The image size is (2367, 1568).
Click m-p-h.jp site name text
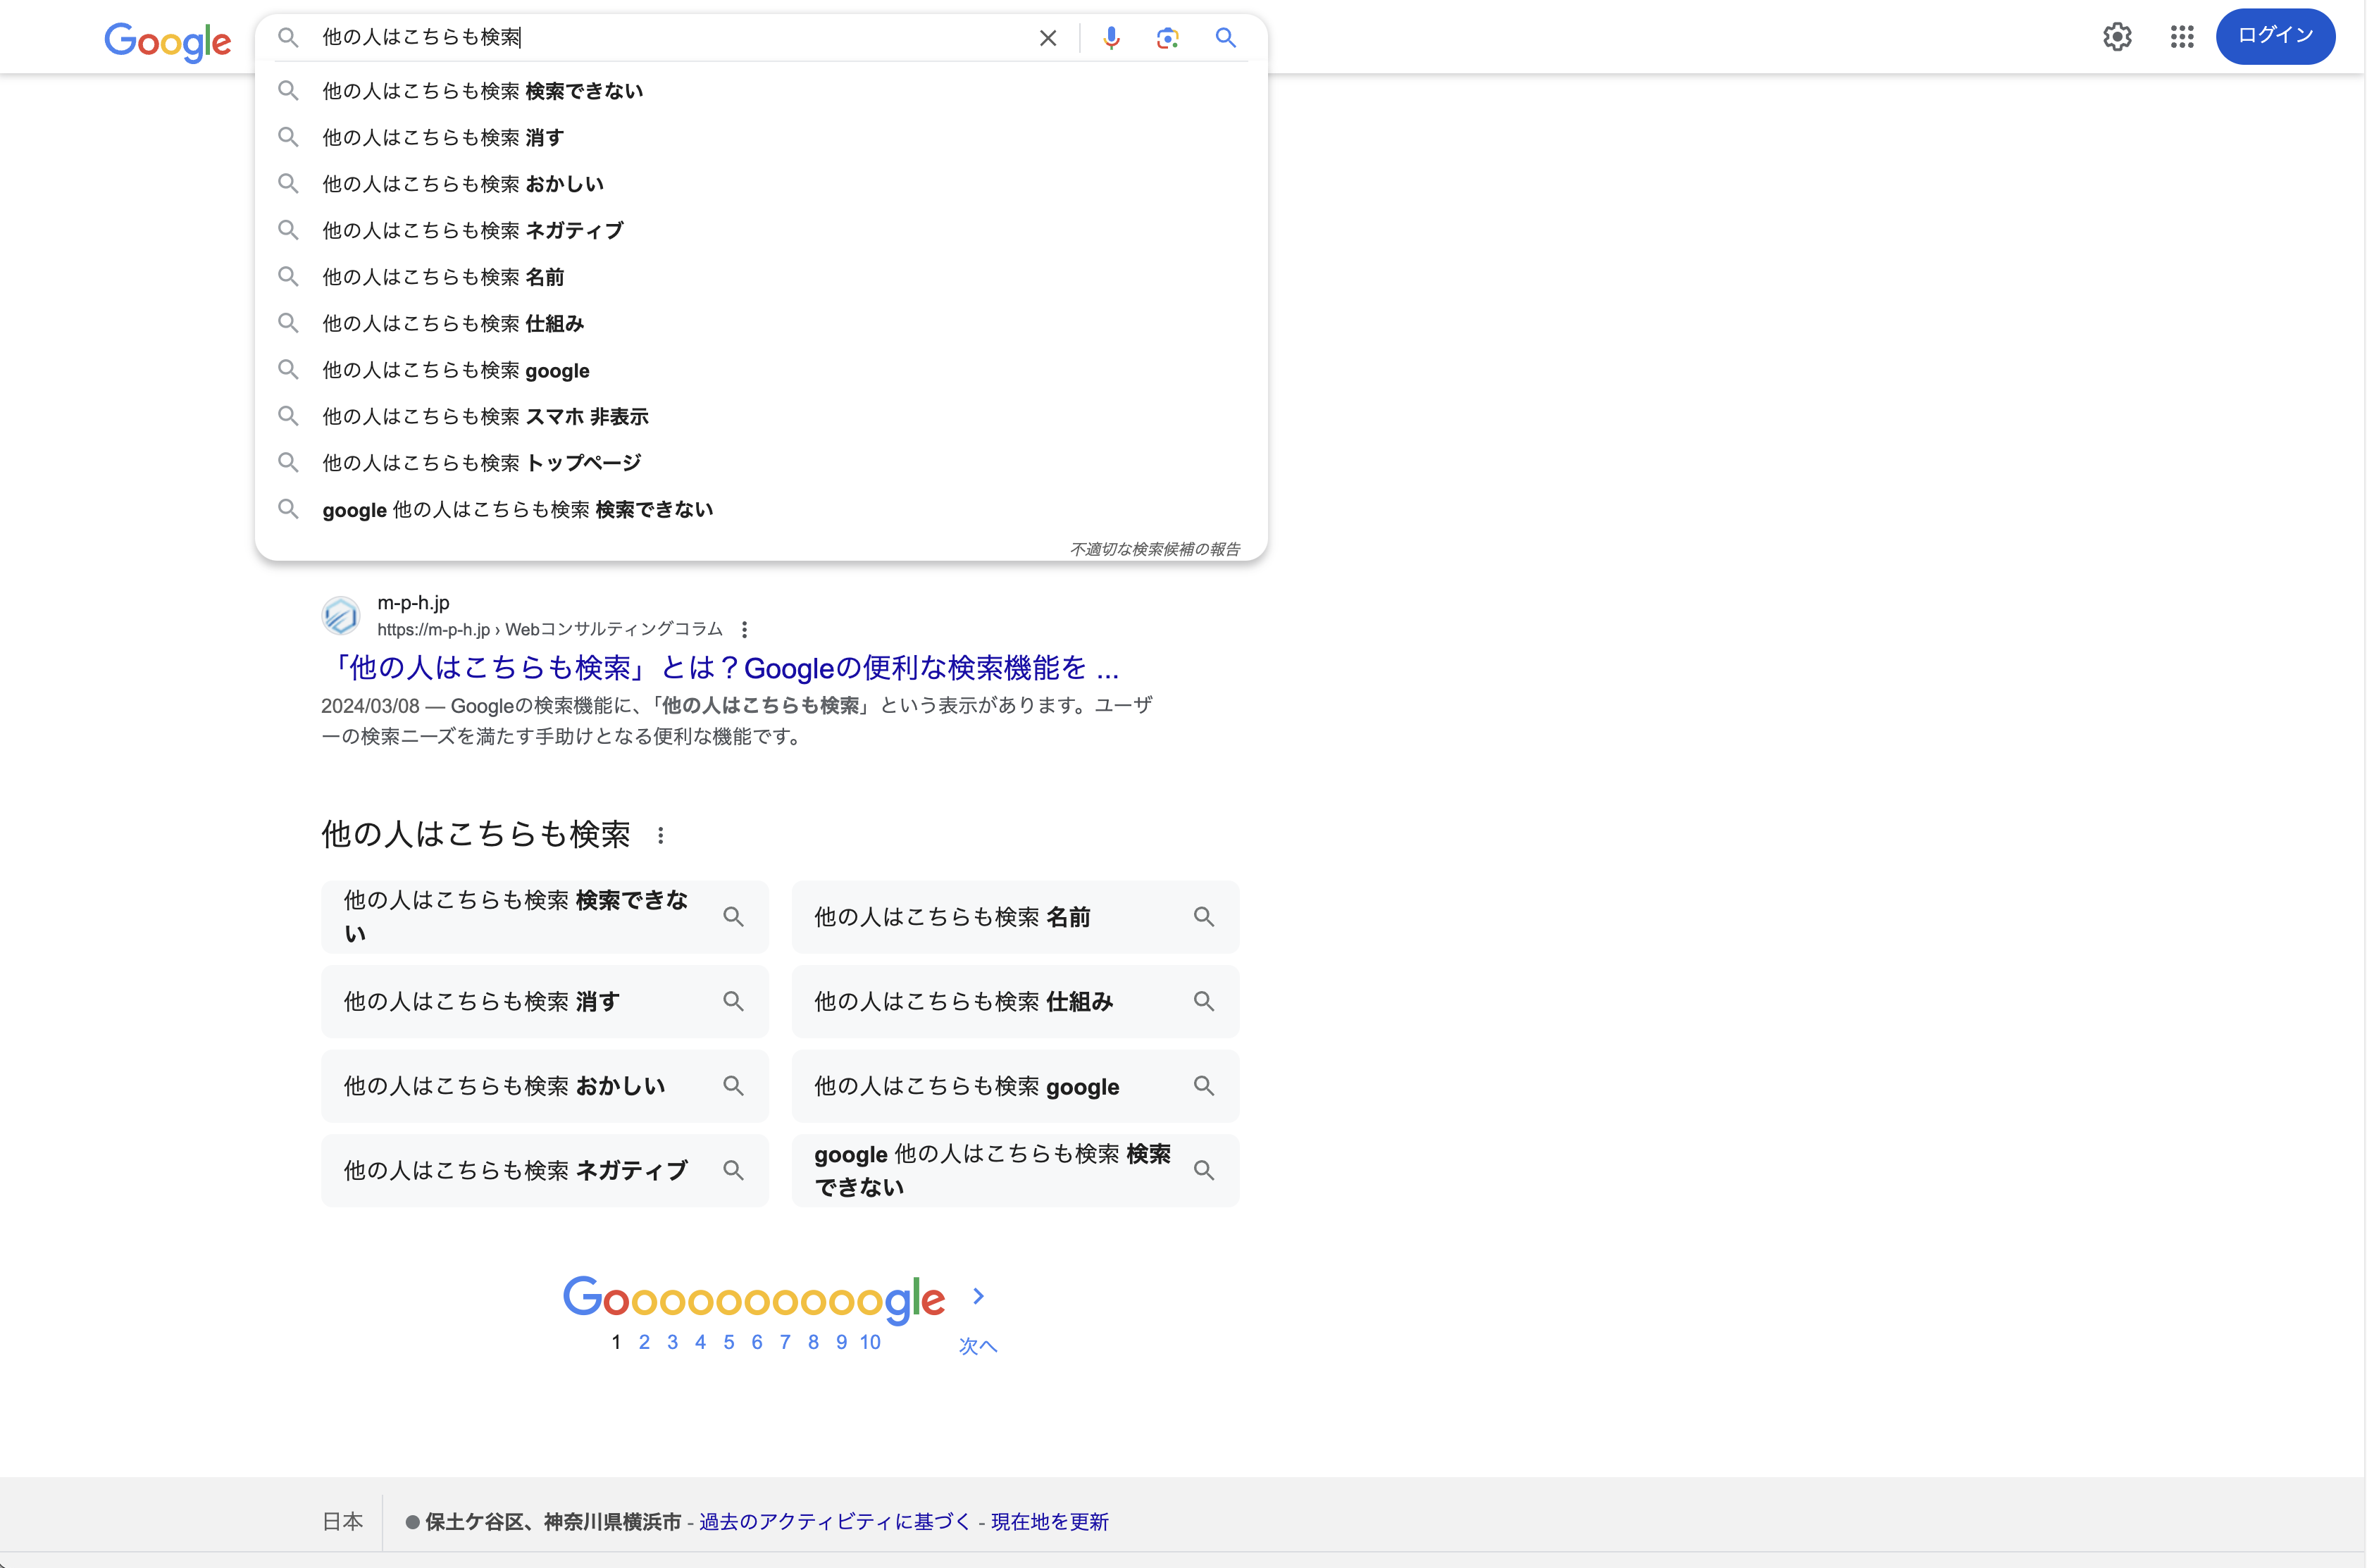click(x=413, y=602)
